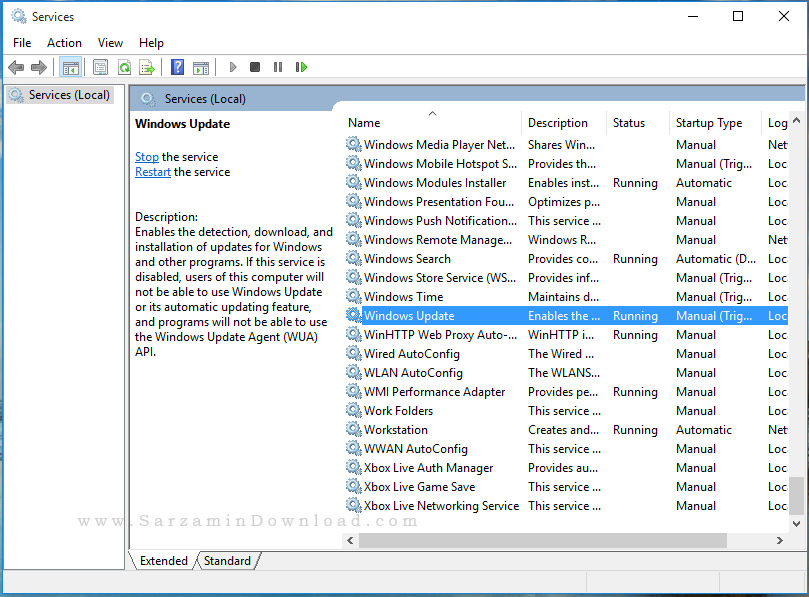Click Running status of Workstation row

(635, 430)
